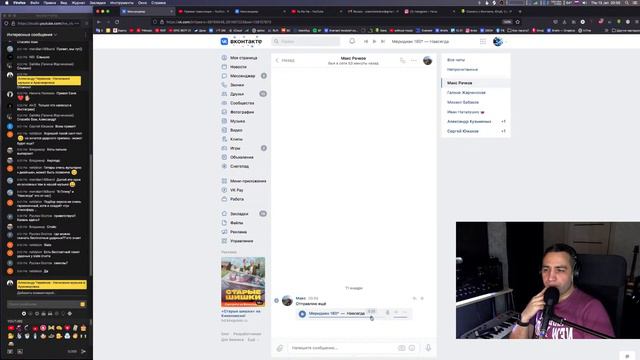
Task: Open Клипы in VK sidebar
Action: 236,139
